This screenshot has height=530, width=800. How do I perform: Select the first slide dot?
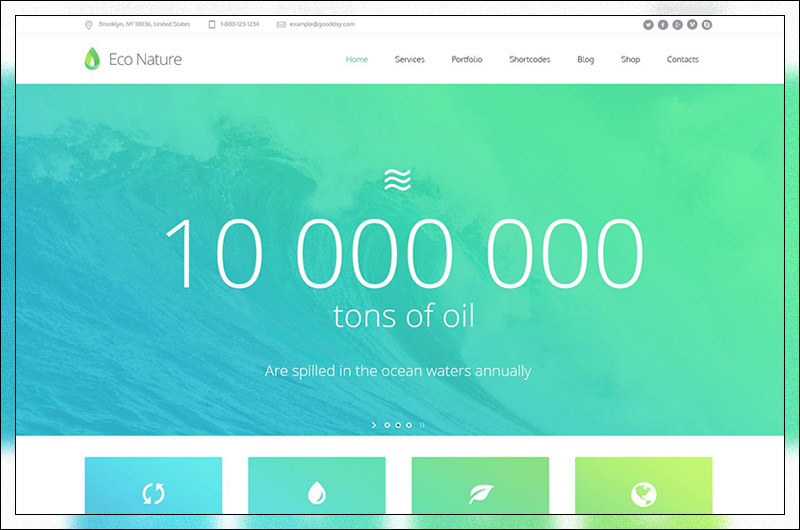[x=387, y=425]
